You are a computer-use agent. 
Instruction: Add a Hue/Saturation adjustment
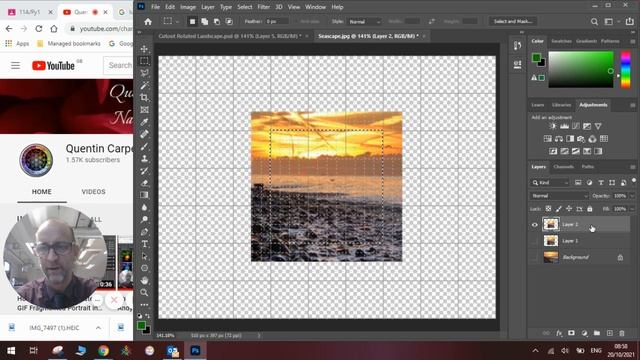(x=547, y=139)
